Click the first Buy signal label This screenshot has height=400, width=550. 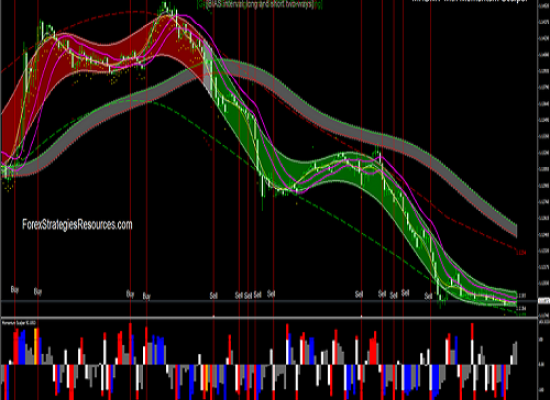[15, 289]
